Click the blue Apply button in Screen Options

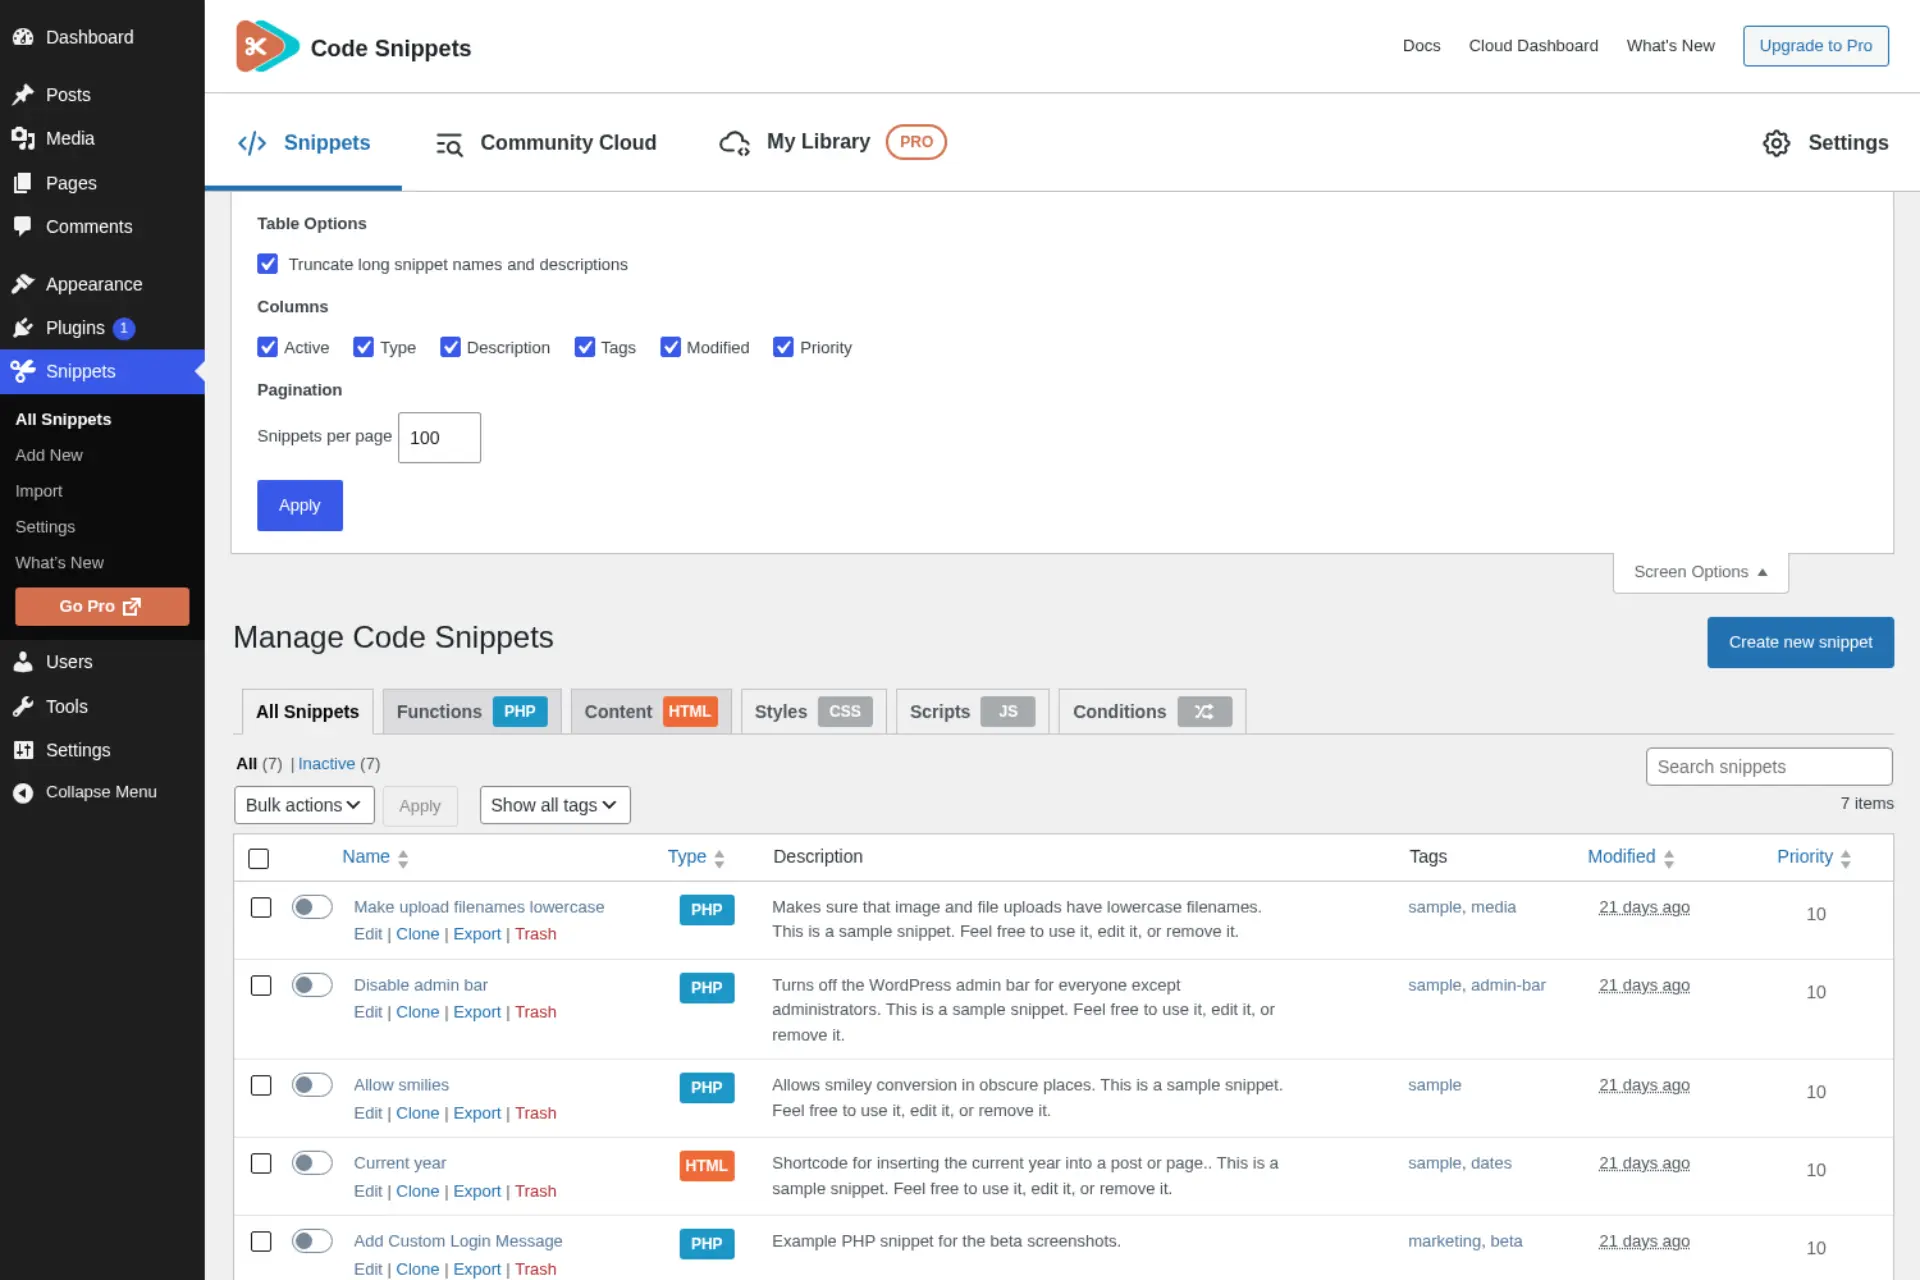[x=300, y=505]
